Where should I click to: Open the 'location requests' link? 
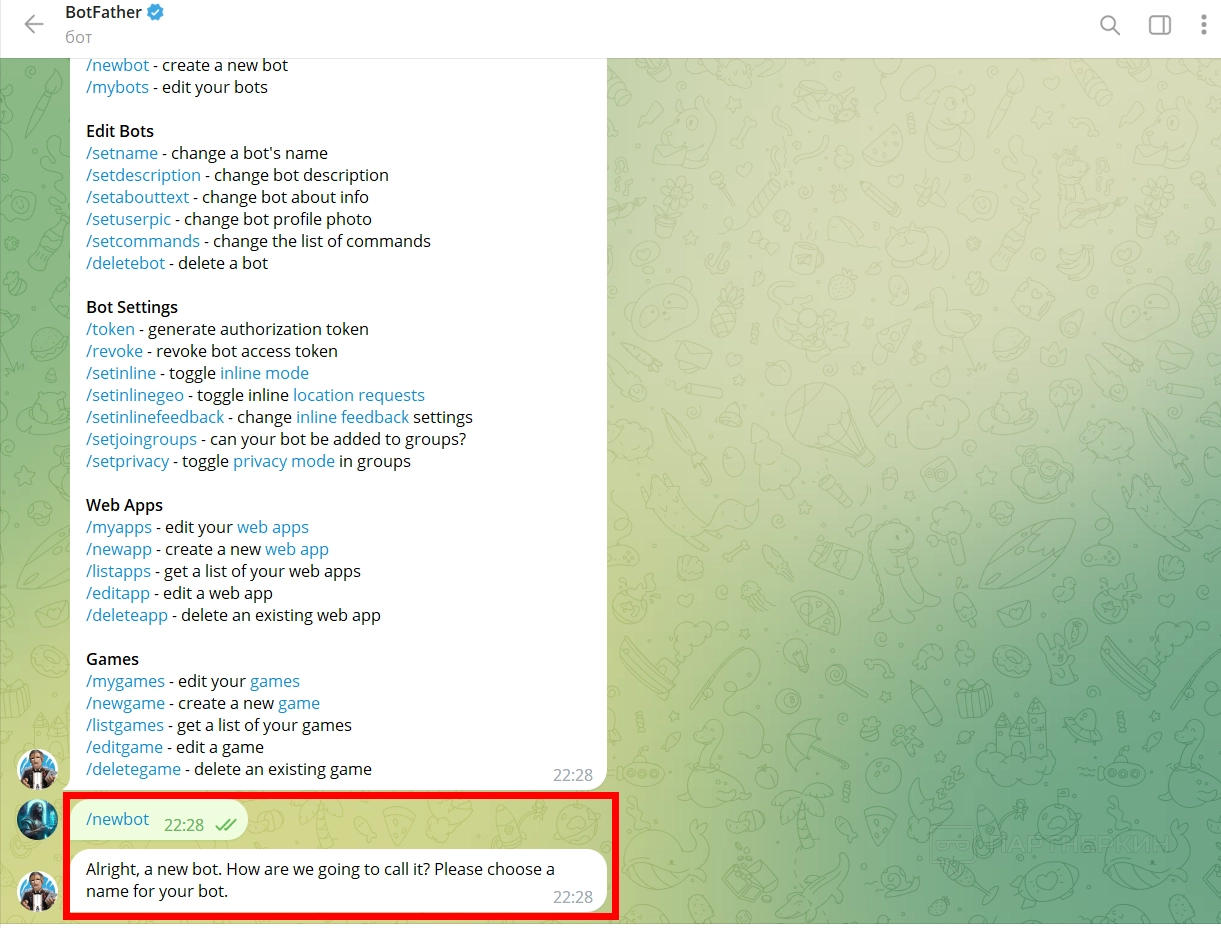tap(359, 395)
